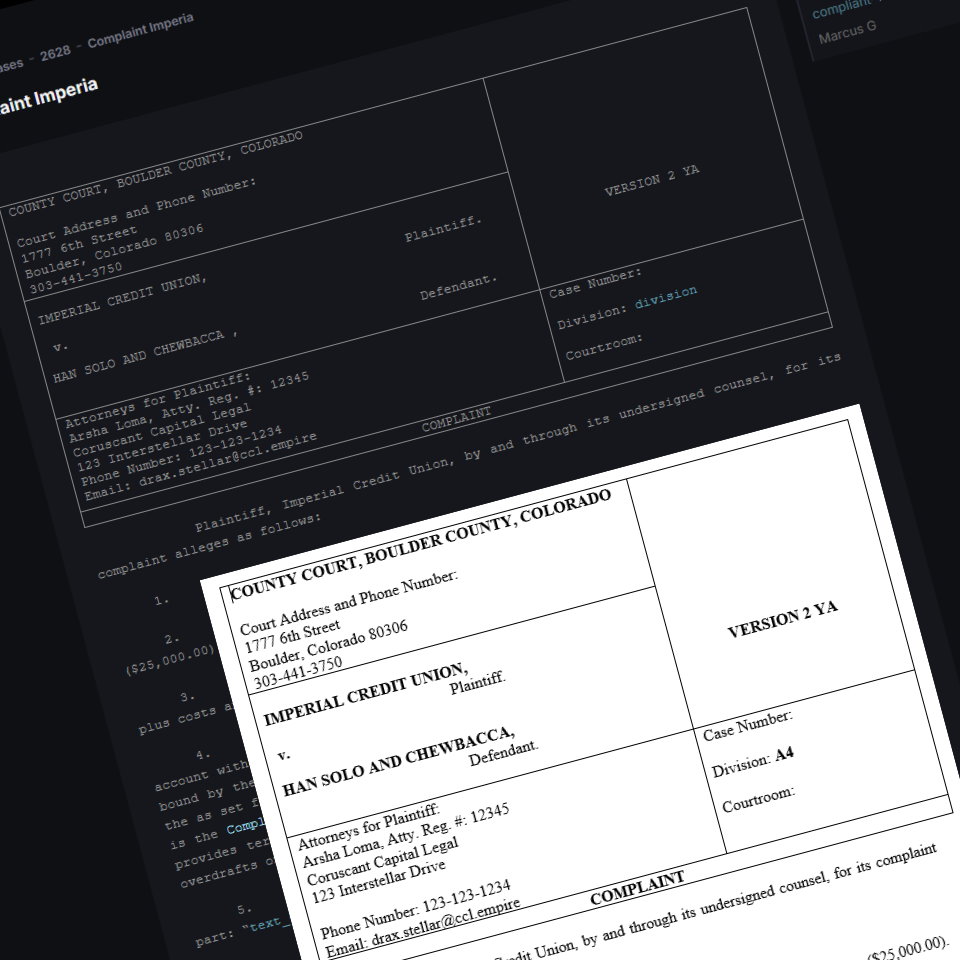
Task: Click '1777 6th Street' in white preview
Action: 292,637
